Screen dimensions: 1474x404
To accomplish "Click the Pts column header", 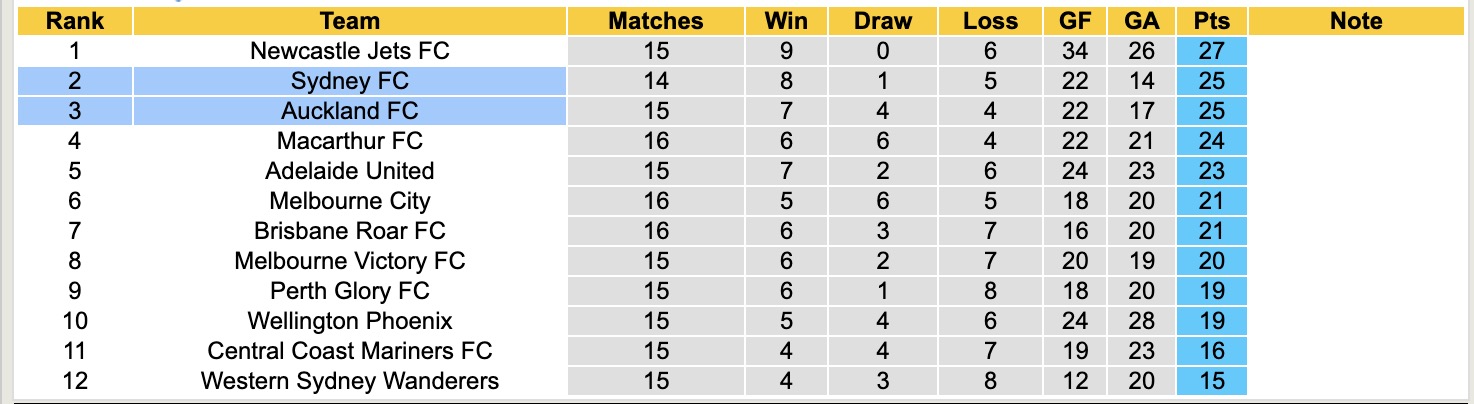I will tap(1212, 21).
